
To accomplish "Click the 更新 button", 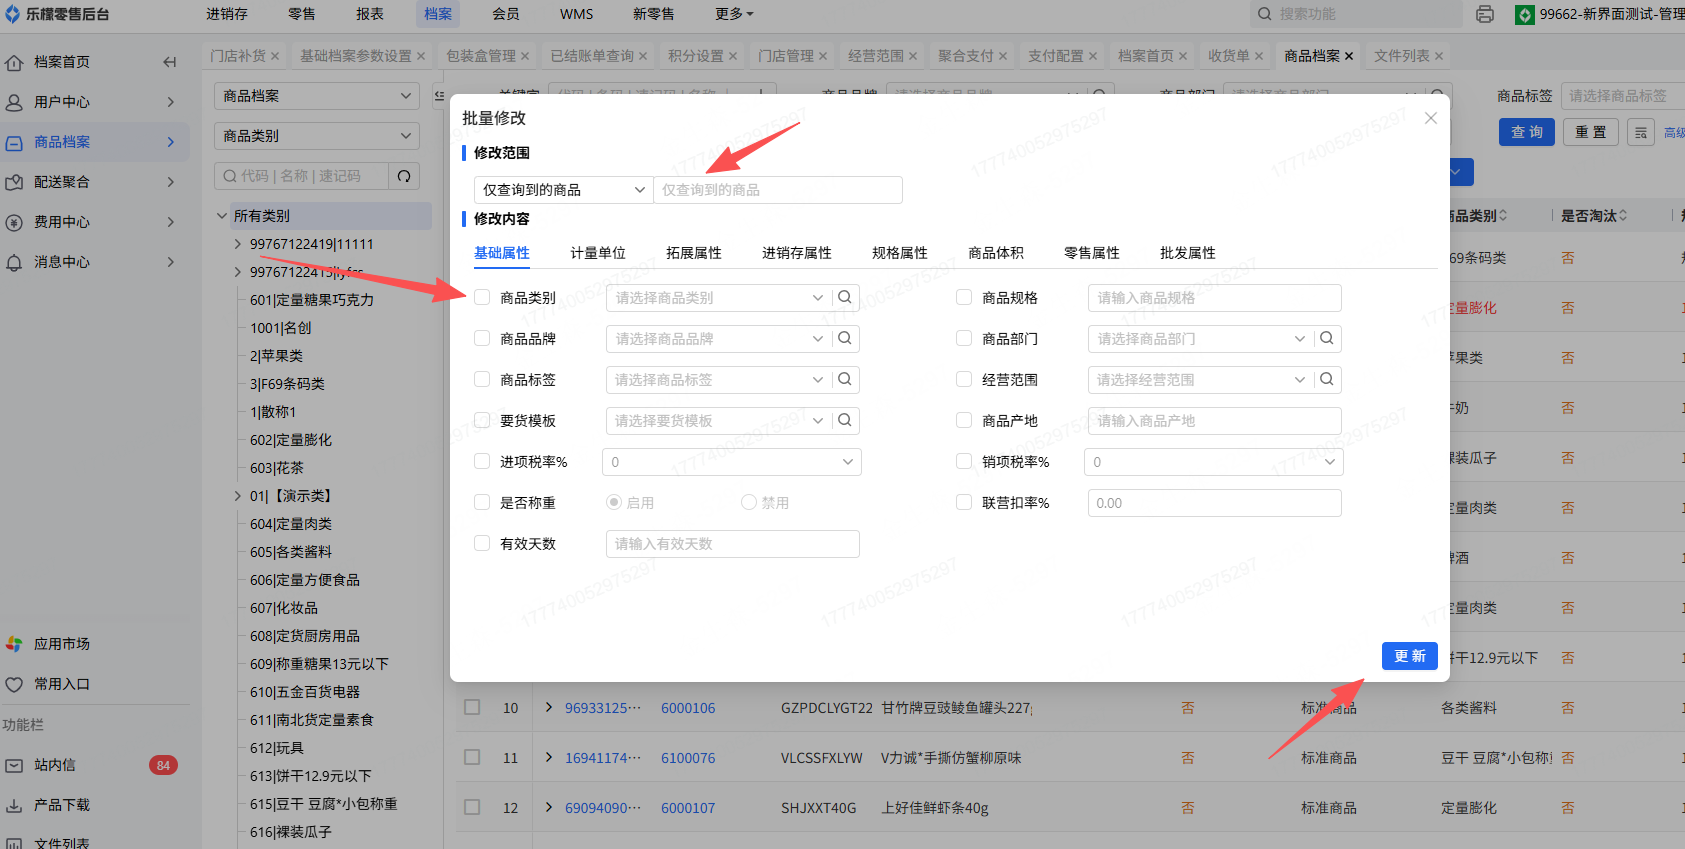I will 1409,656.
